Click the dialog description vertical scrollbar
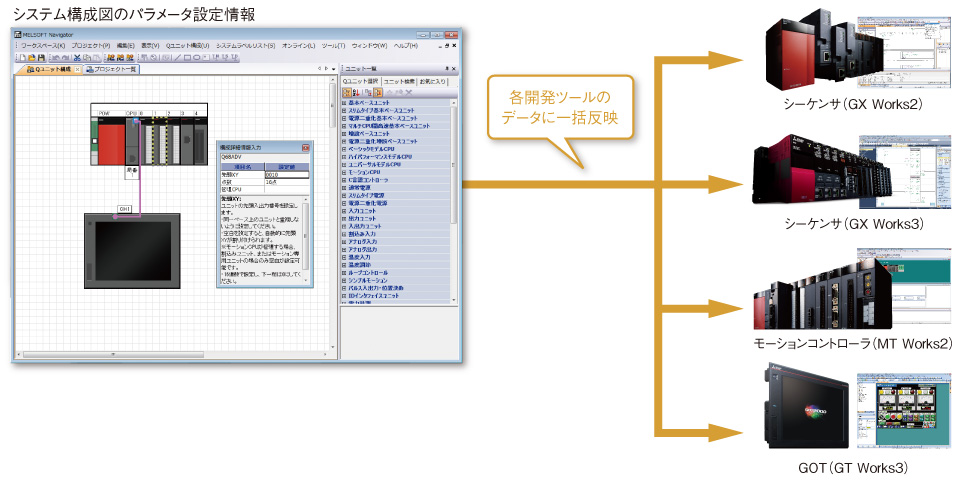The height and width of the screenshot is (480, 960). [x=306, y=242]
